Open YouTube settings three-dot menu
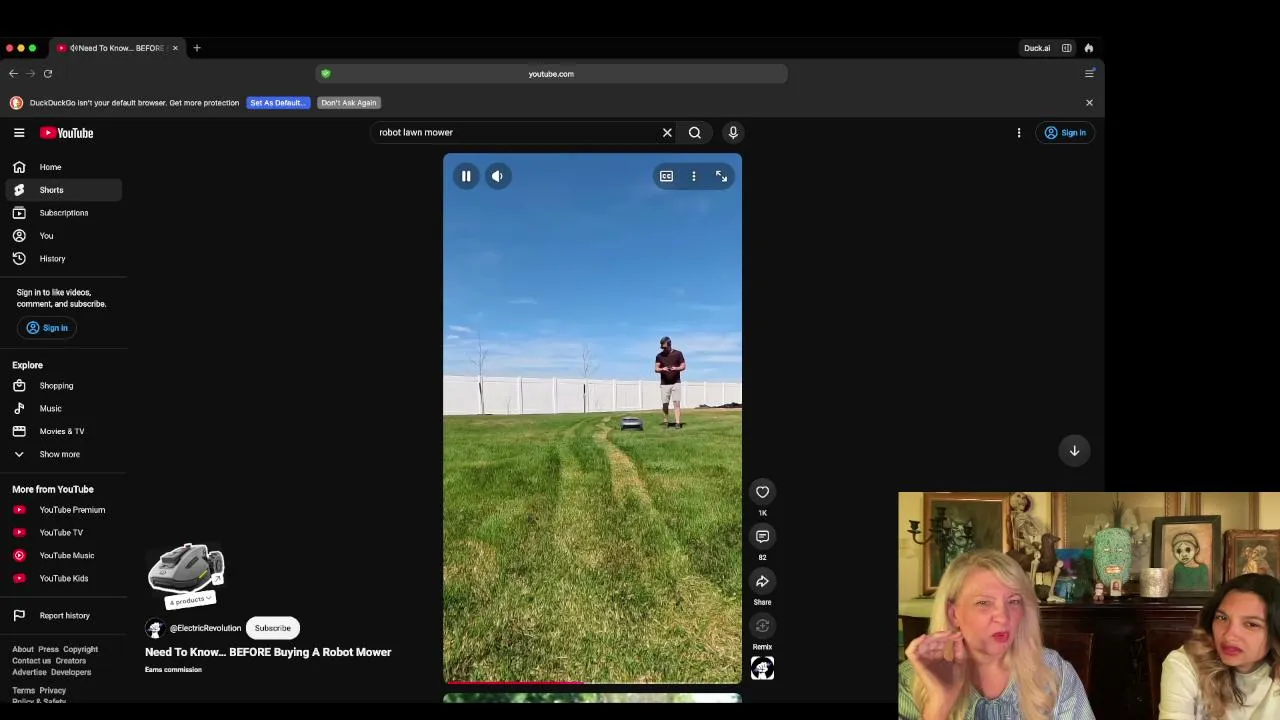 [x=1019, y=132]
